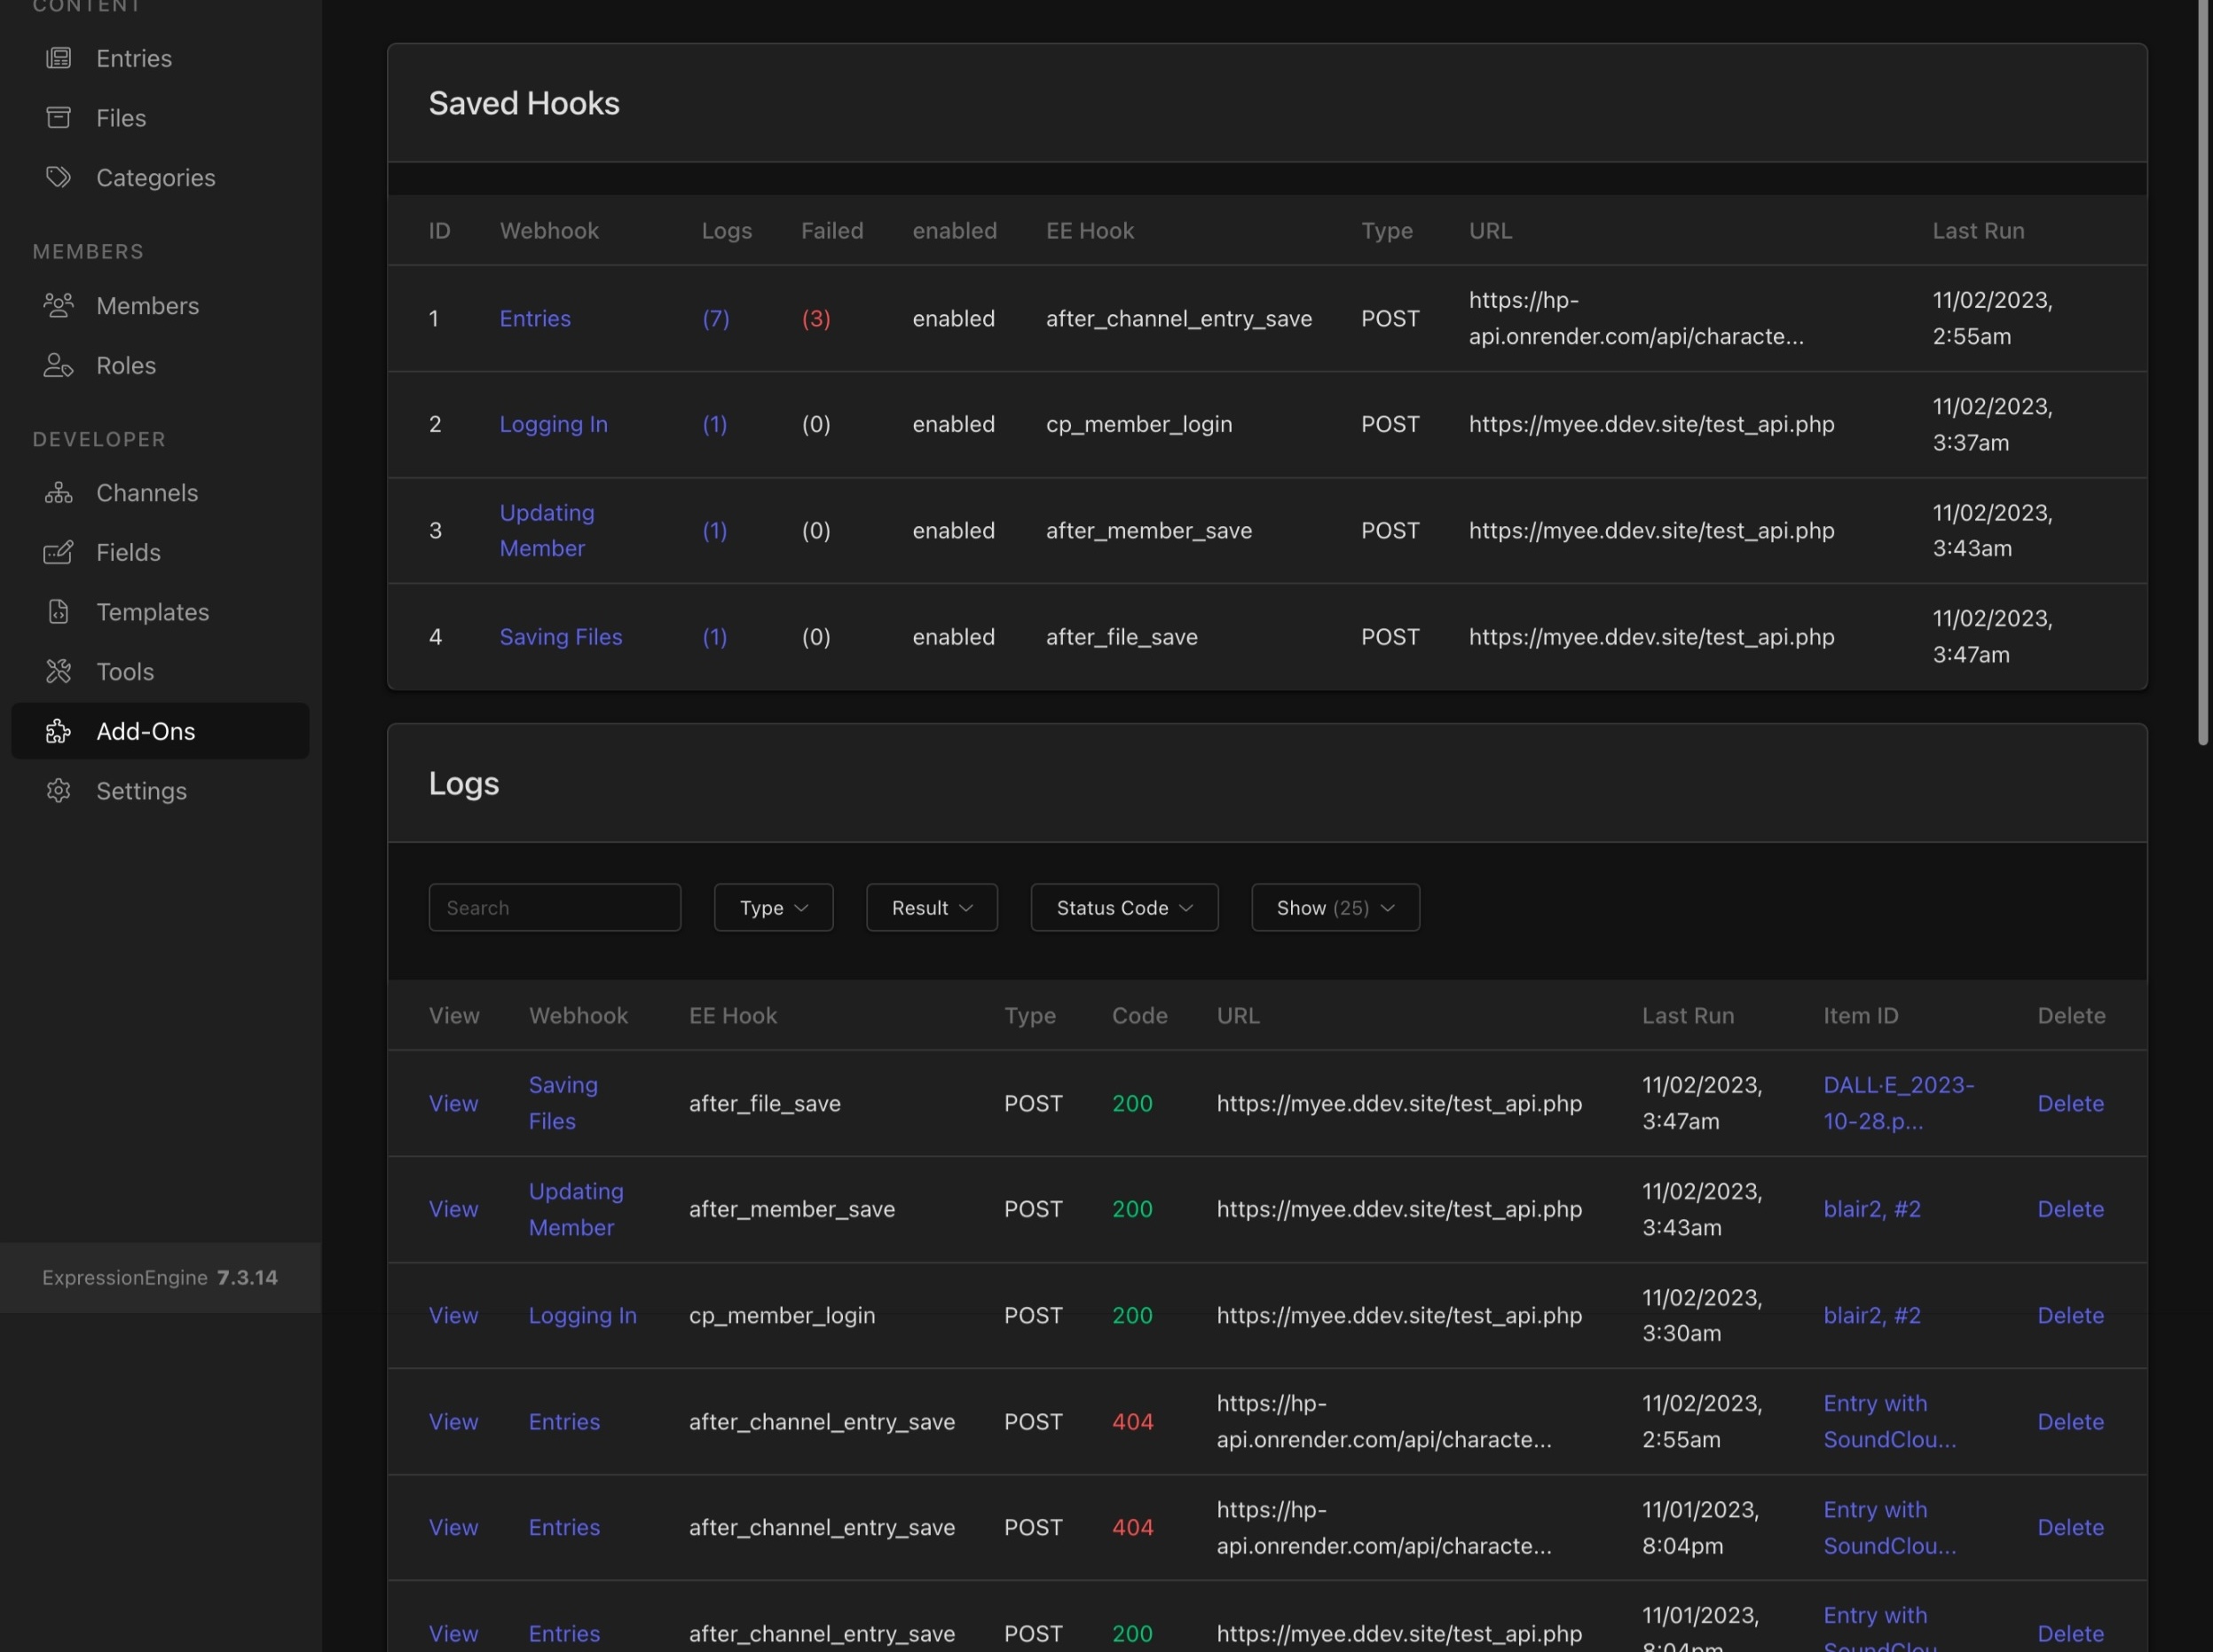Click the Members people icon
This screenshot has width=2213, height=1652.
click(59, 305)
